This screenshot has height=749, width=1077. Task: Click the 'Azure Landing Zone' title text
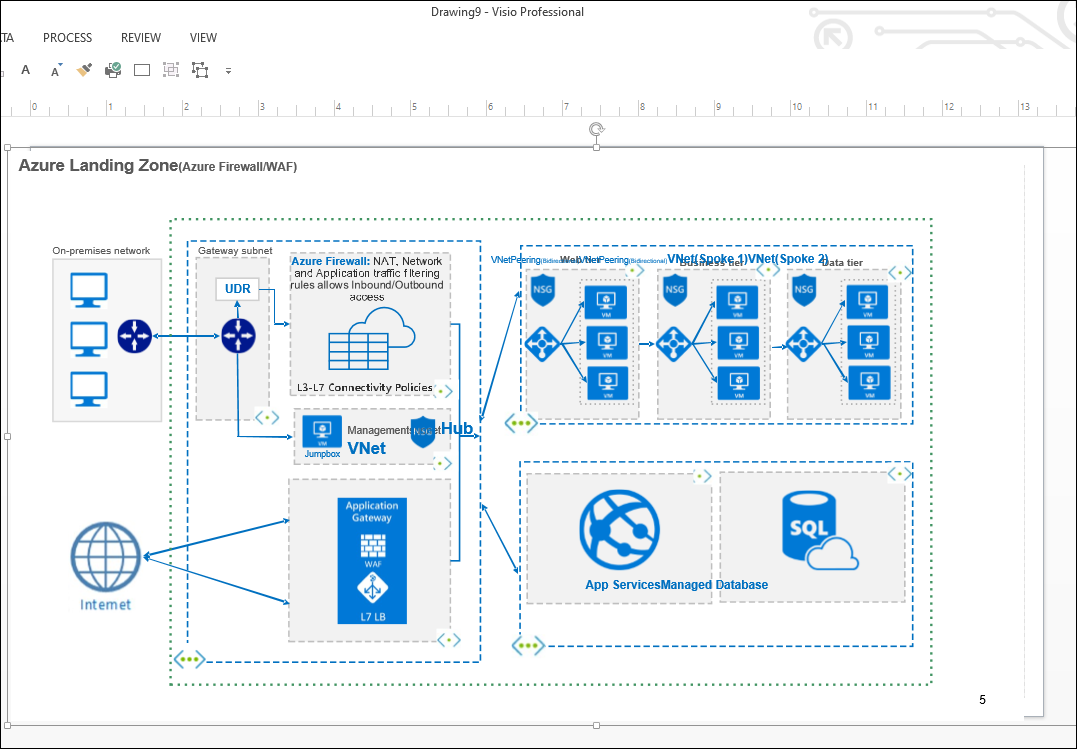pos(98,166)
